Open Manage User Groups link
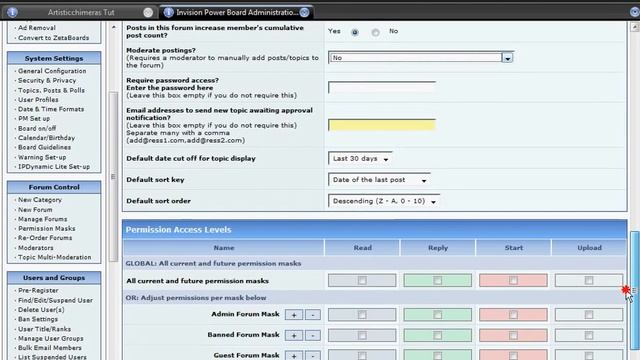 (51, 338)
